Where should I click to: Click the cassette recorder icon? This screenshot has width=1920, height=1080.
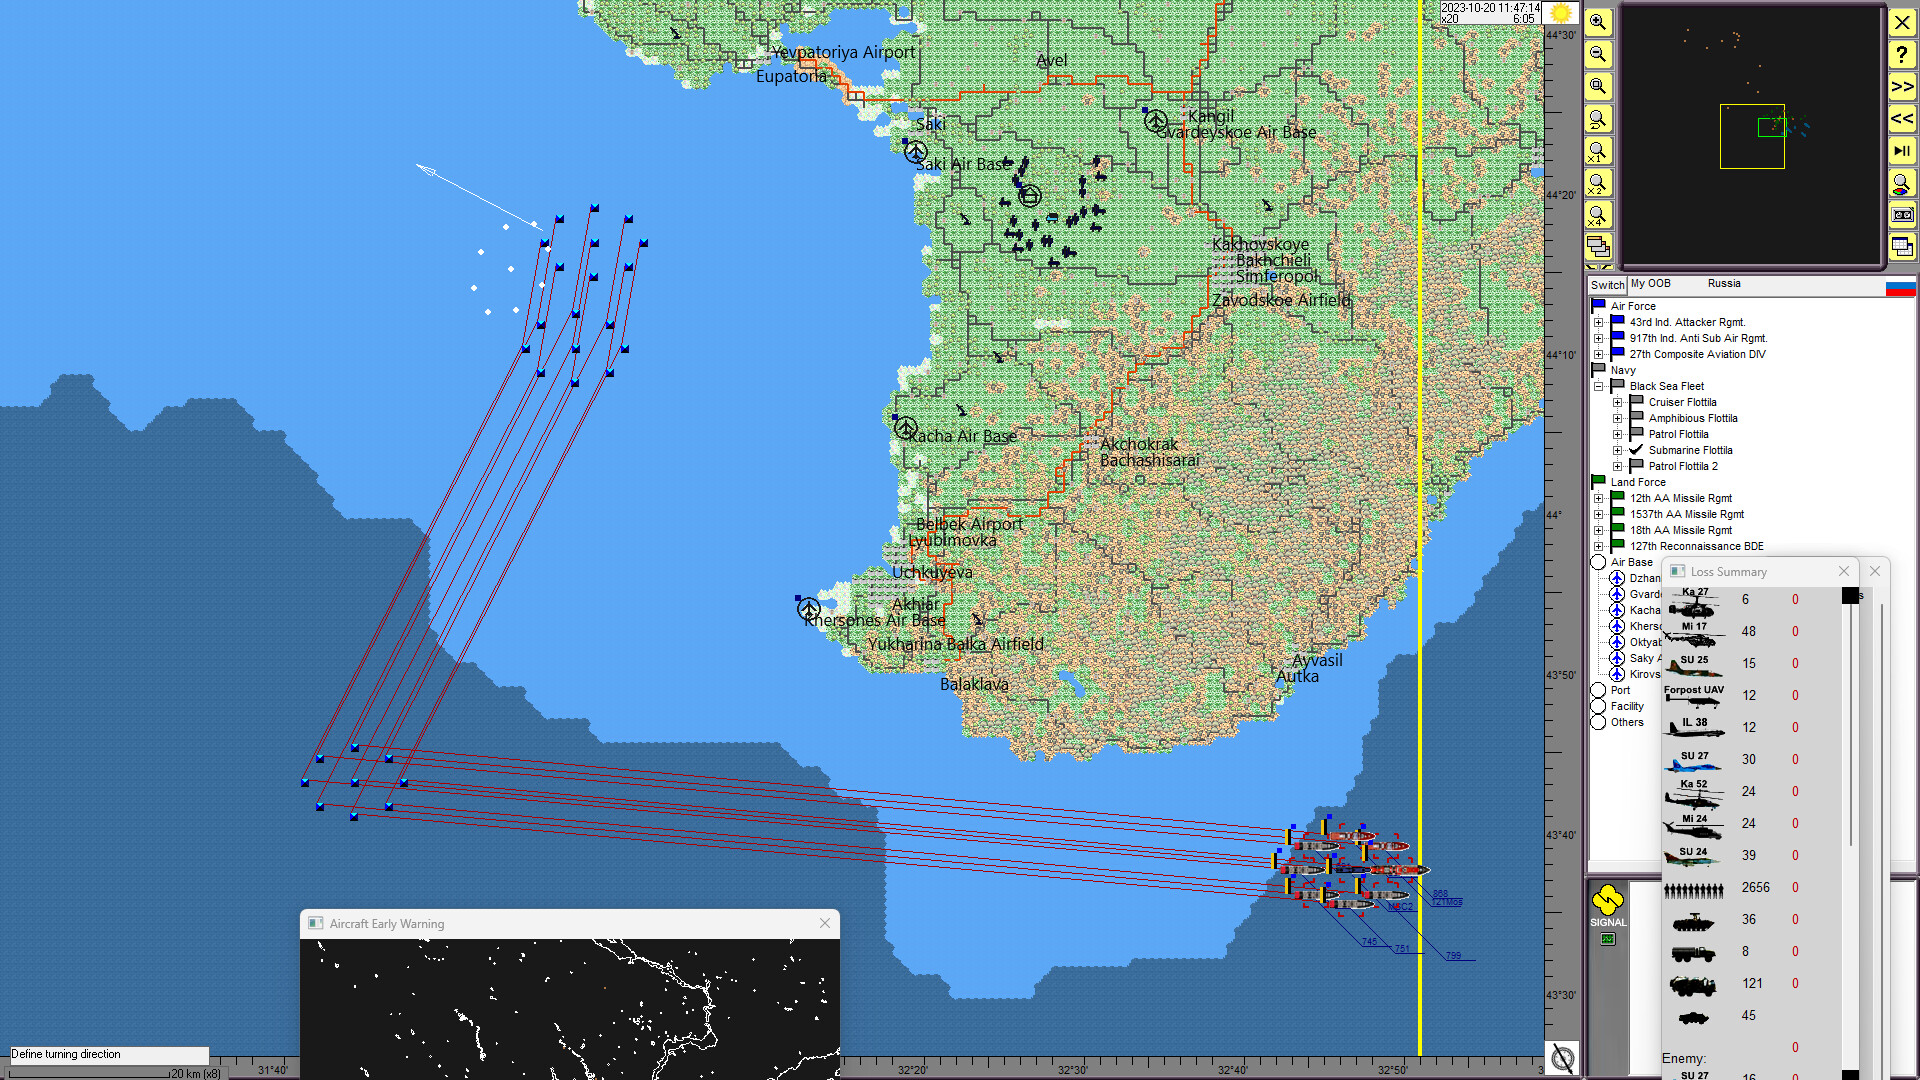click(x=1902, y=215)
